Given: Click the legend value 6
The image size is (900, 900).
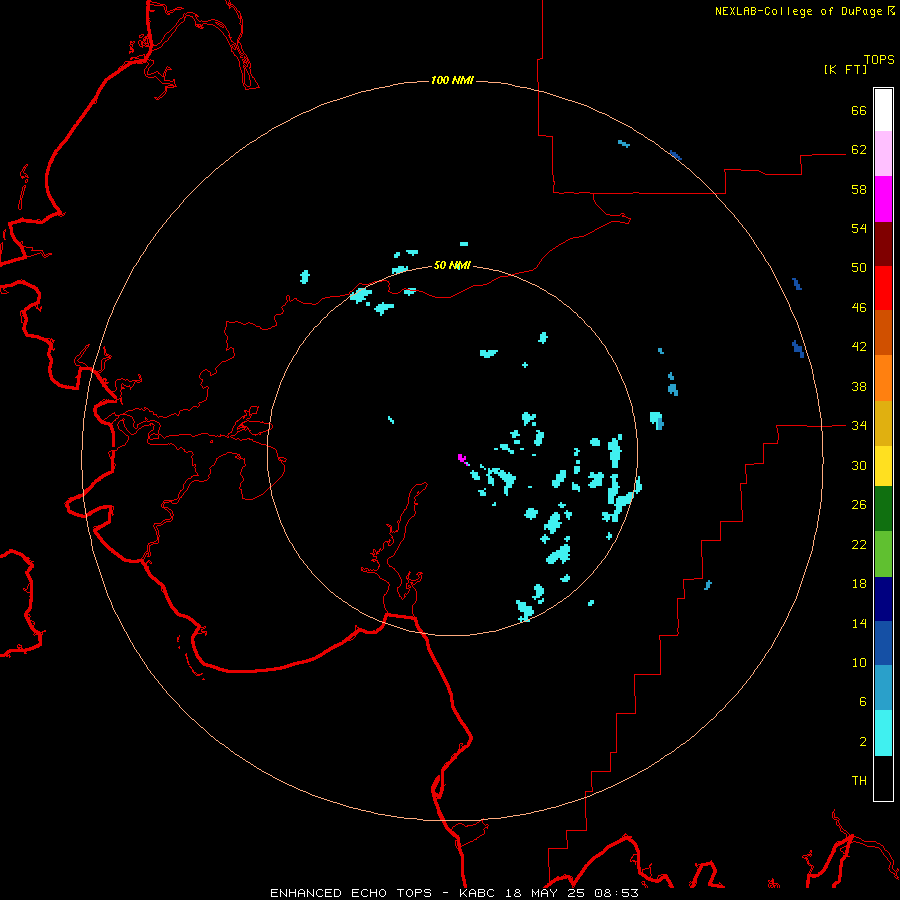Looking at the screenshot, I should (863, 702).
